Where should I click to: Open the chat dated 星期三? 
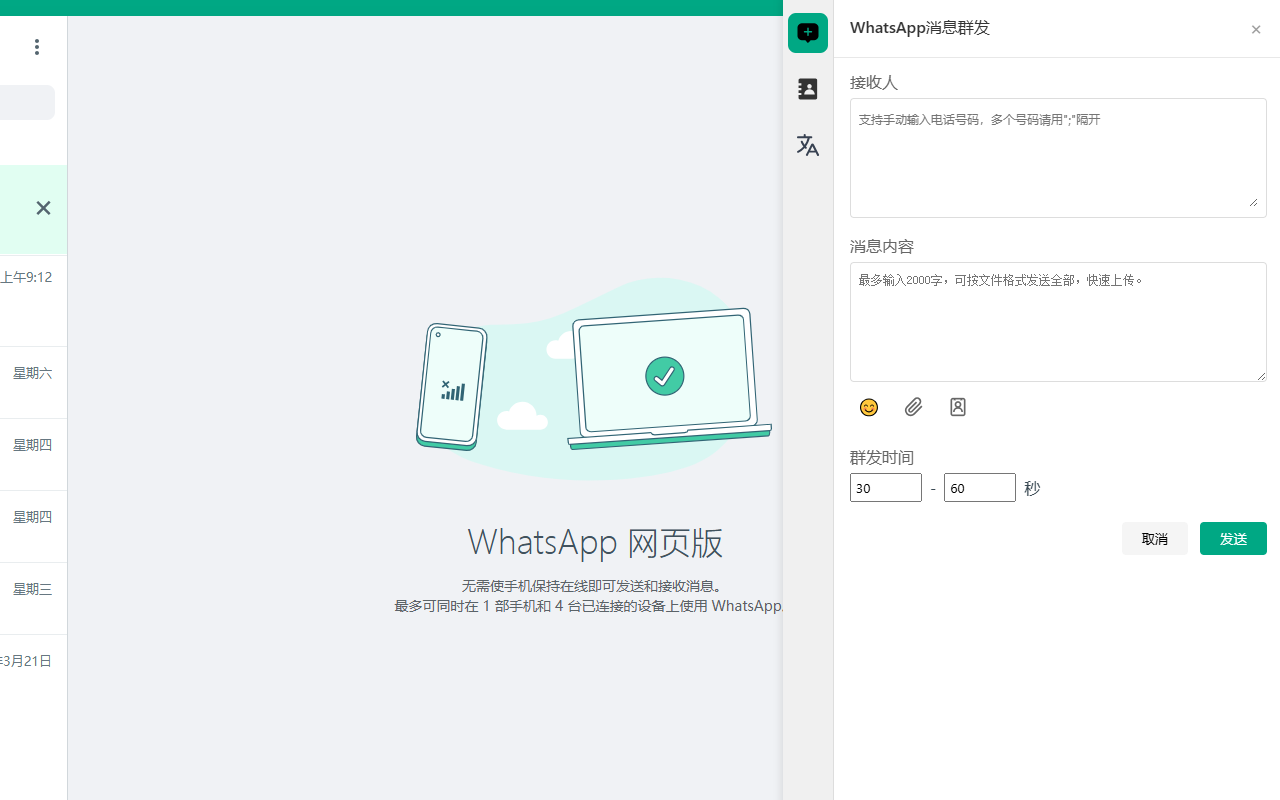34,599
